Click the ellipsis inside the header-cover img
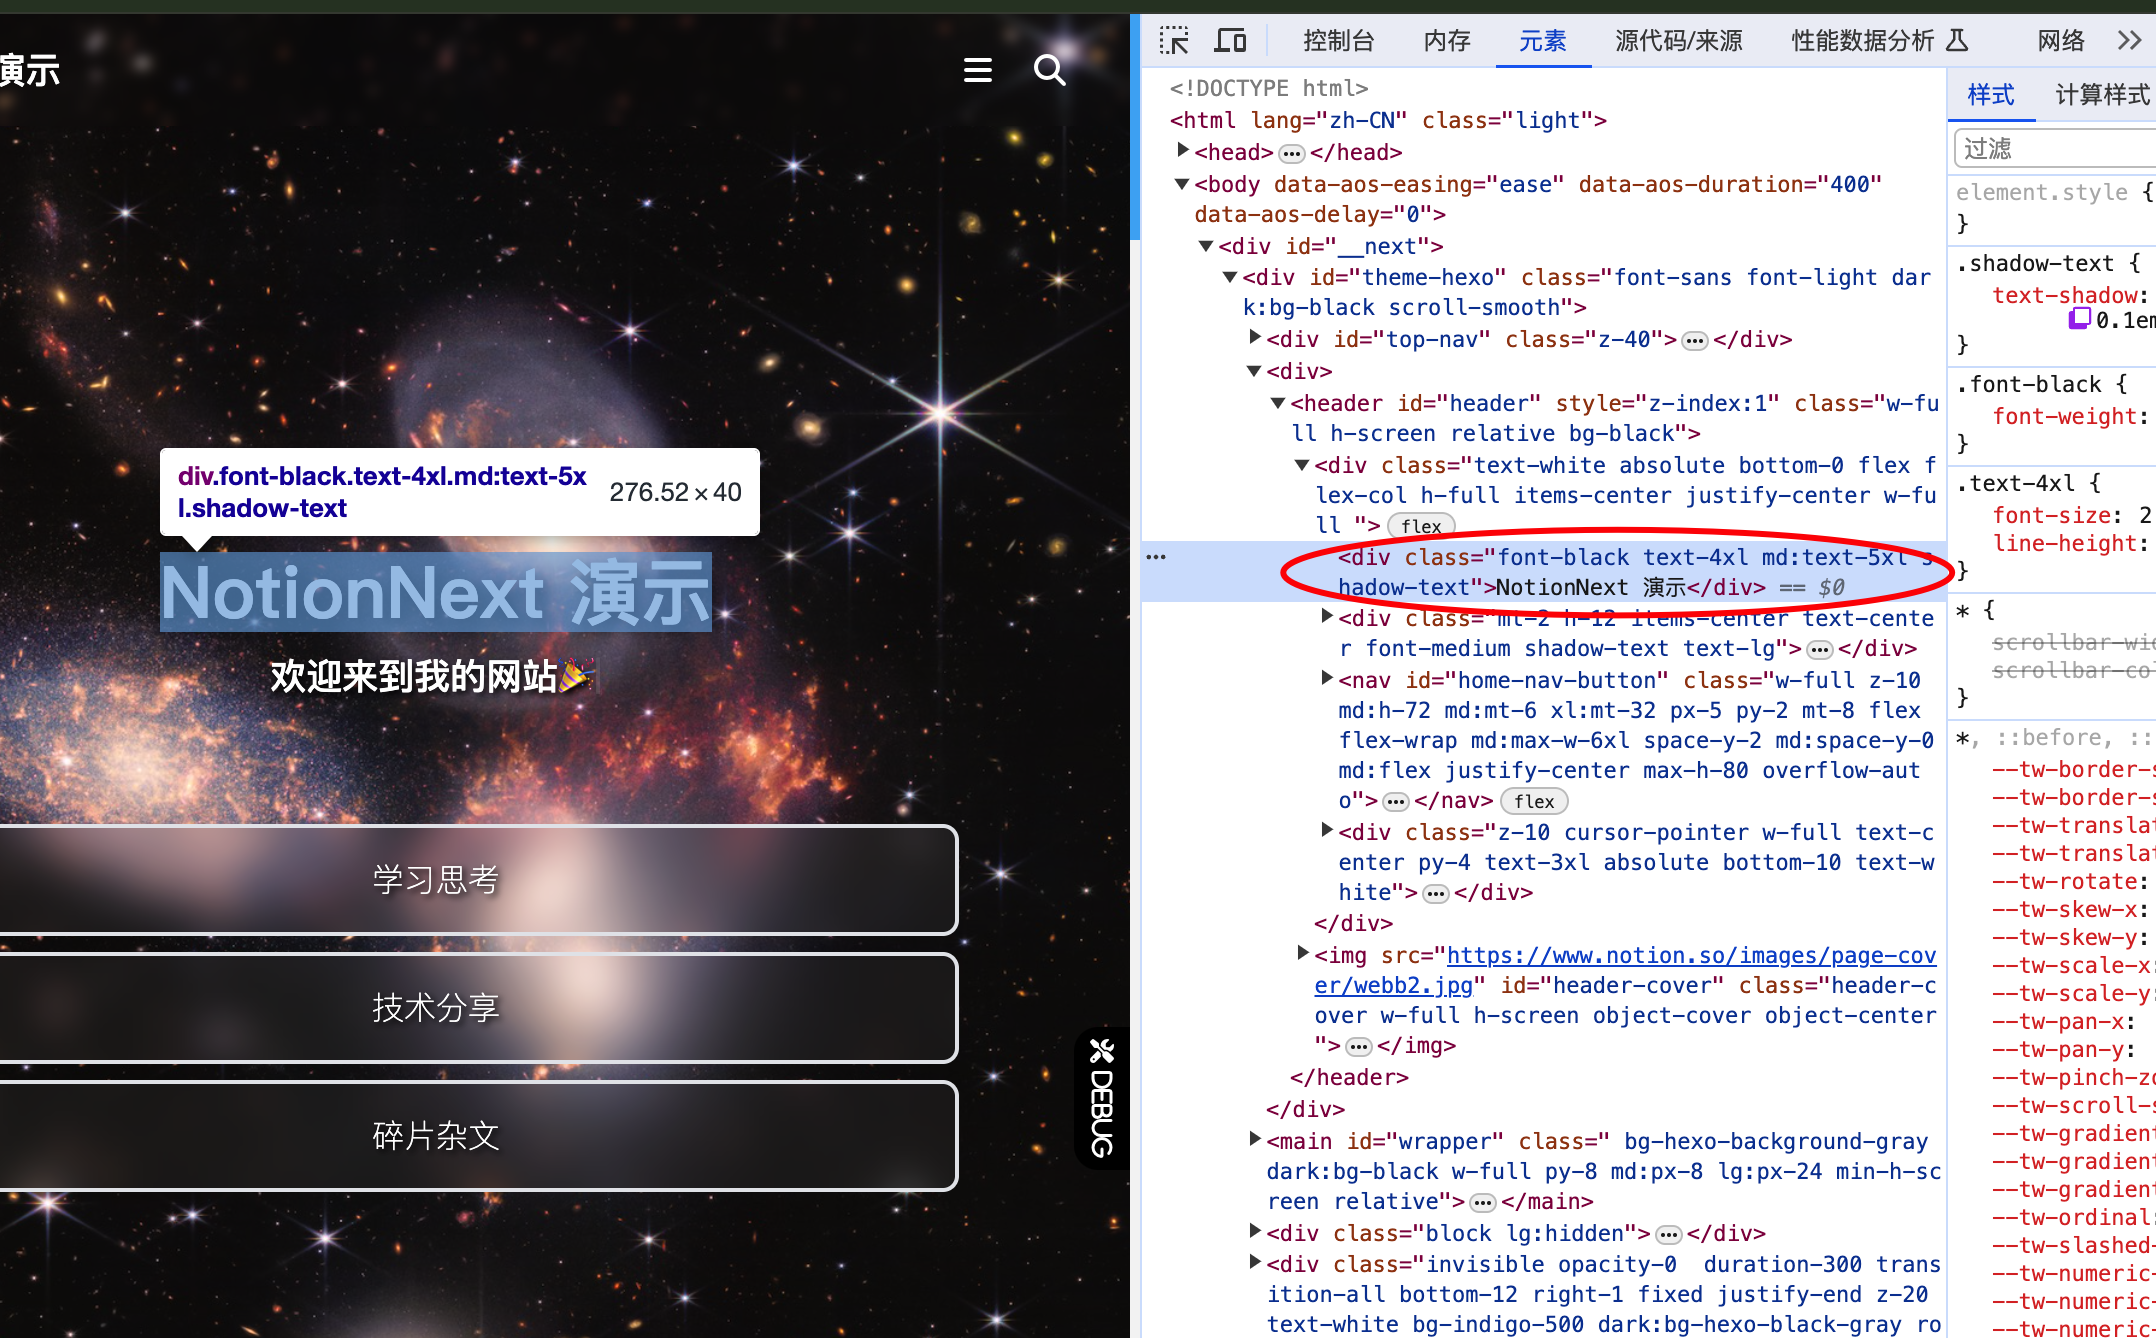Viewport: 2156px width, 1338px height. (1359, 1047)
